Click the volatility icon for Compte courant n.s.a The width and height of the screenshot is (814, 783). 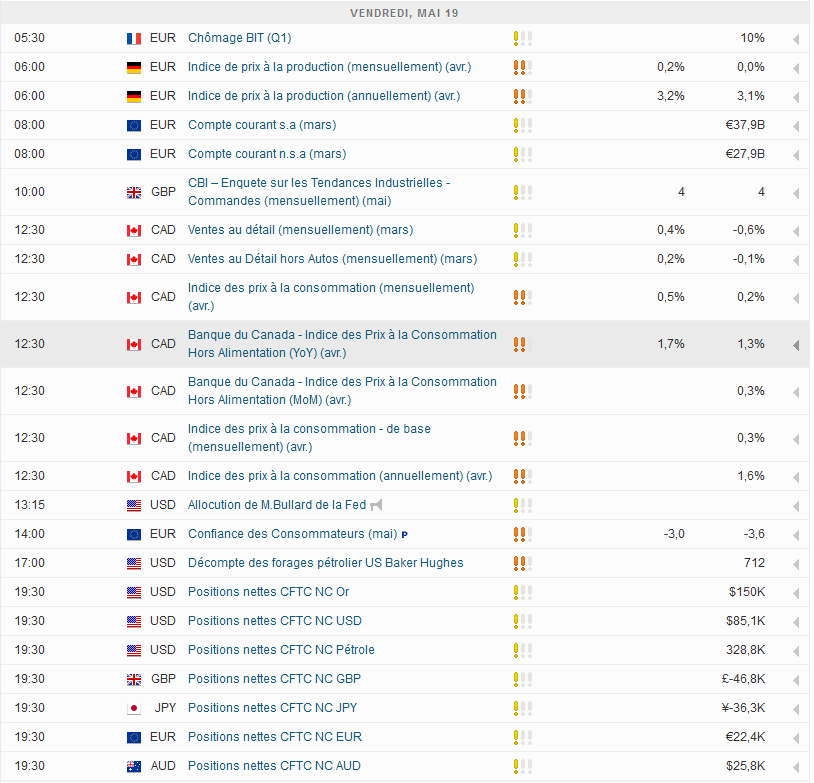click(x=523, y=155)
